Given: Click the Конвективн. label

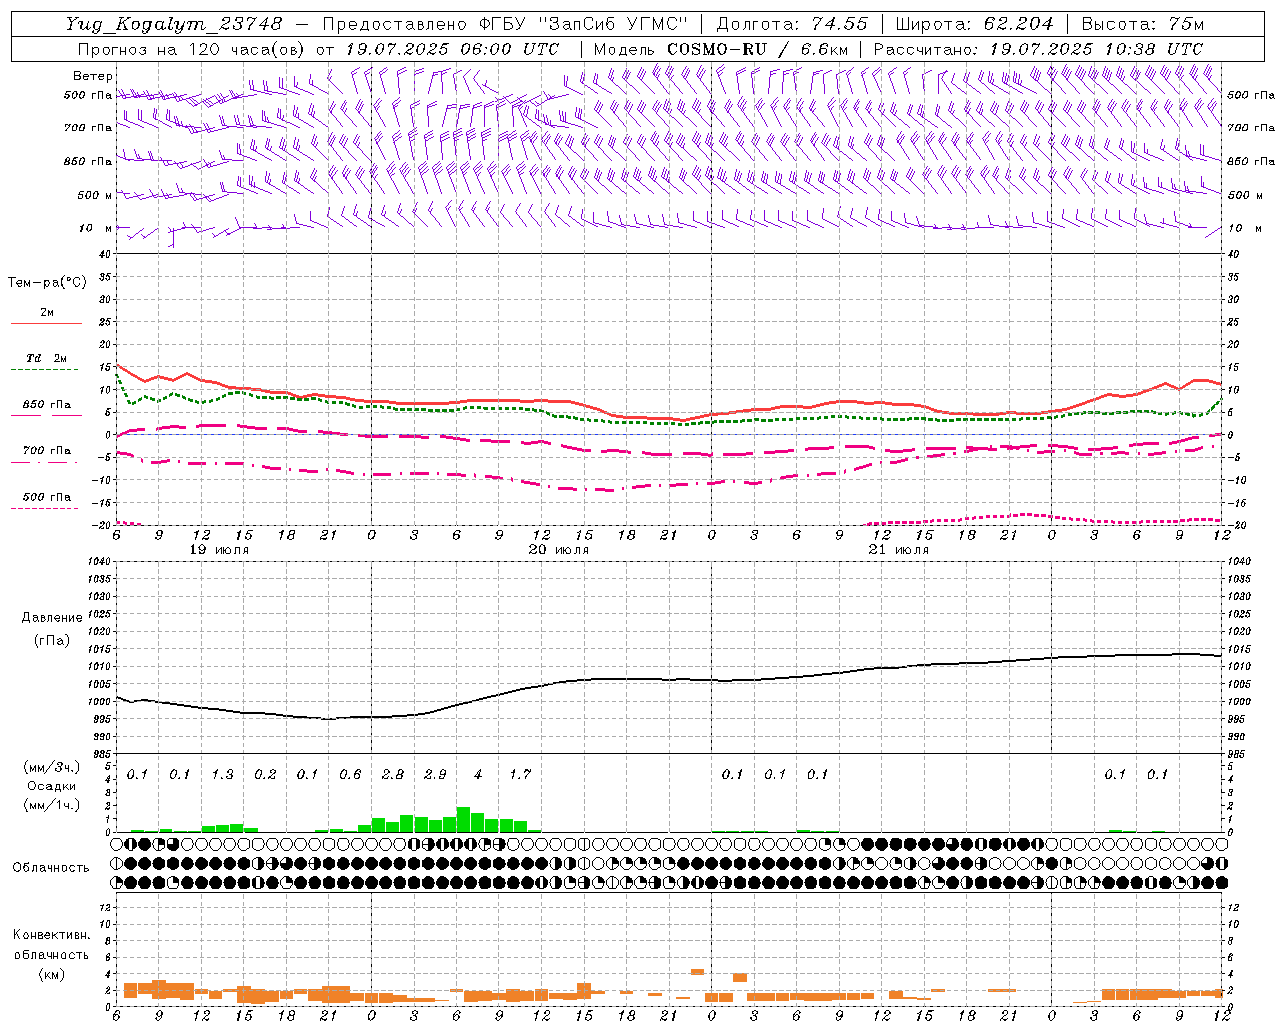Looking at the screenshot, I should click(x=51, y=935).
